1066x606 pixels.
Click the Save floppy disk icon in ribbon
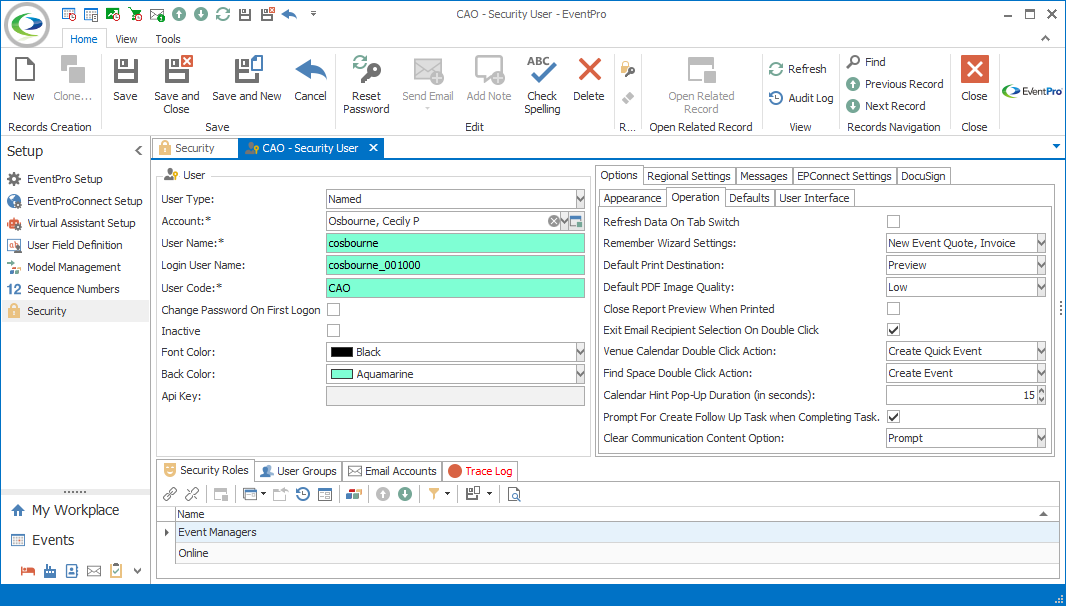[125, 71]
